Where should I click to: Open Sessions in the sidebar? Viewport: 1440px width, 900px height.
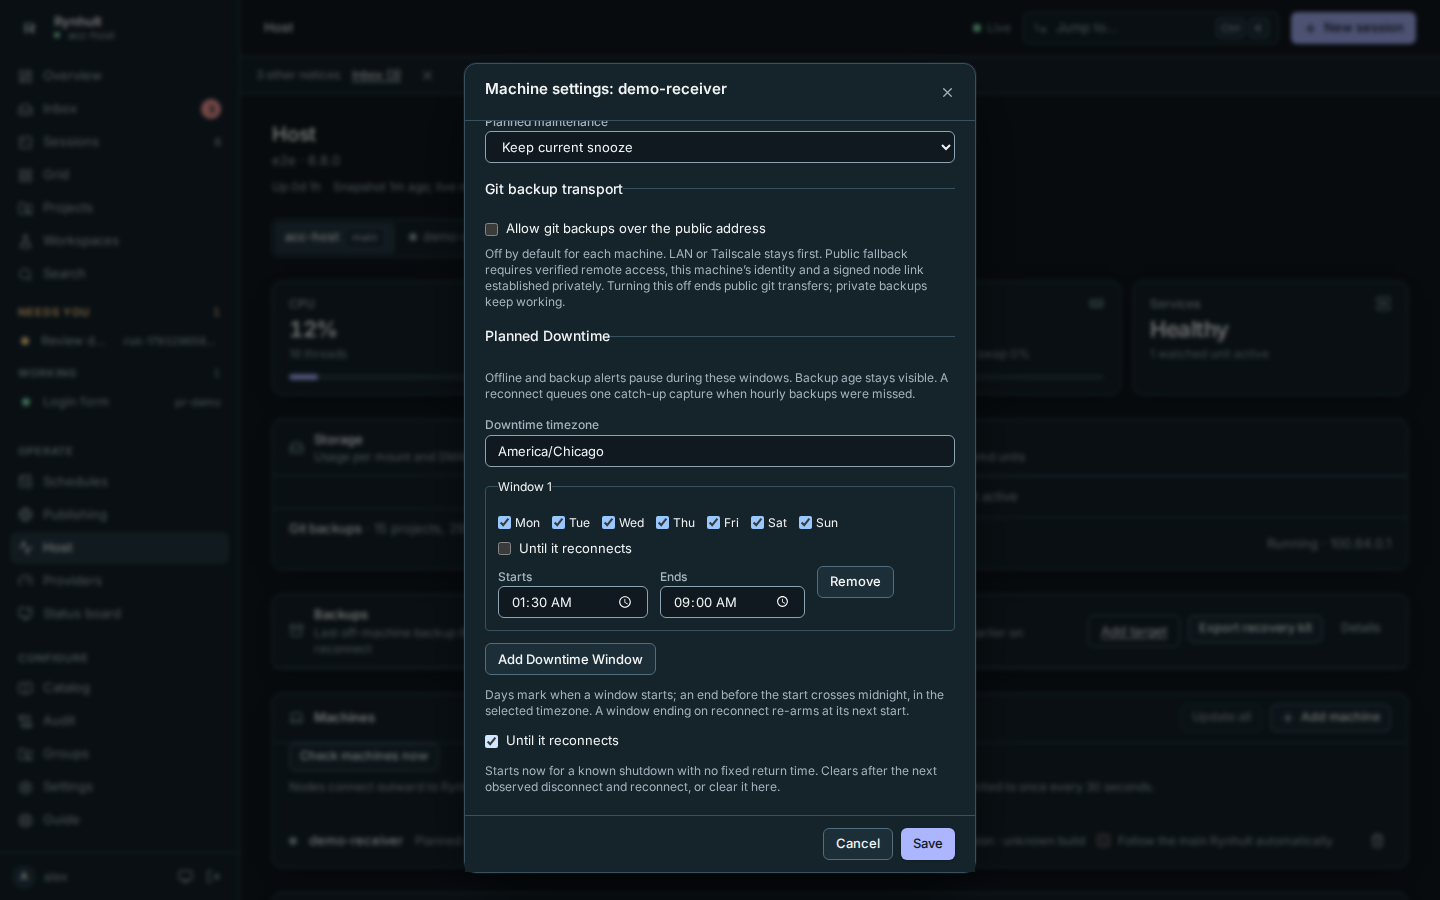[120, 142]
